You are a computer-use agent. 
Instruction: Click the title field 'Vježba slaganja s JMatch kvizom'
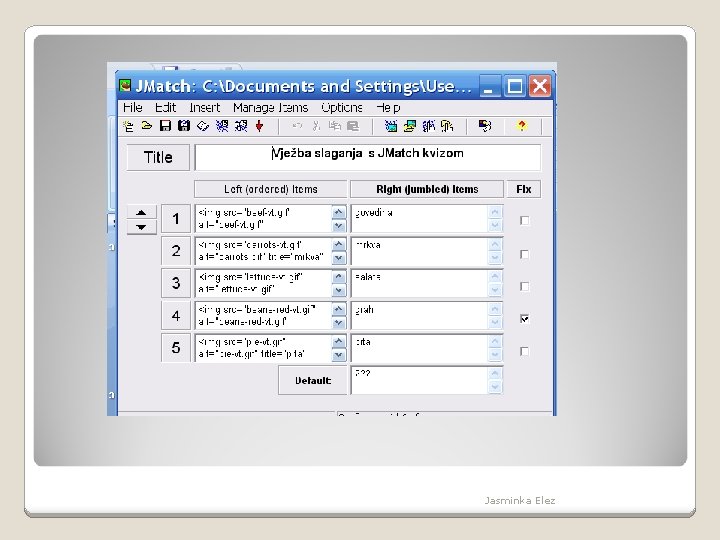(x=368, y=158)
